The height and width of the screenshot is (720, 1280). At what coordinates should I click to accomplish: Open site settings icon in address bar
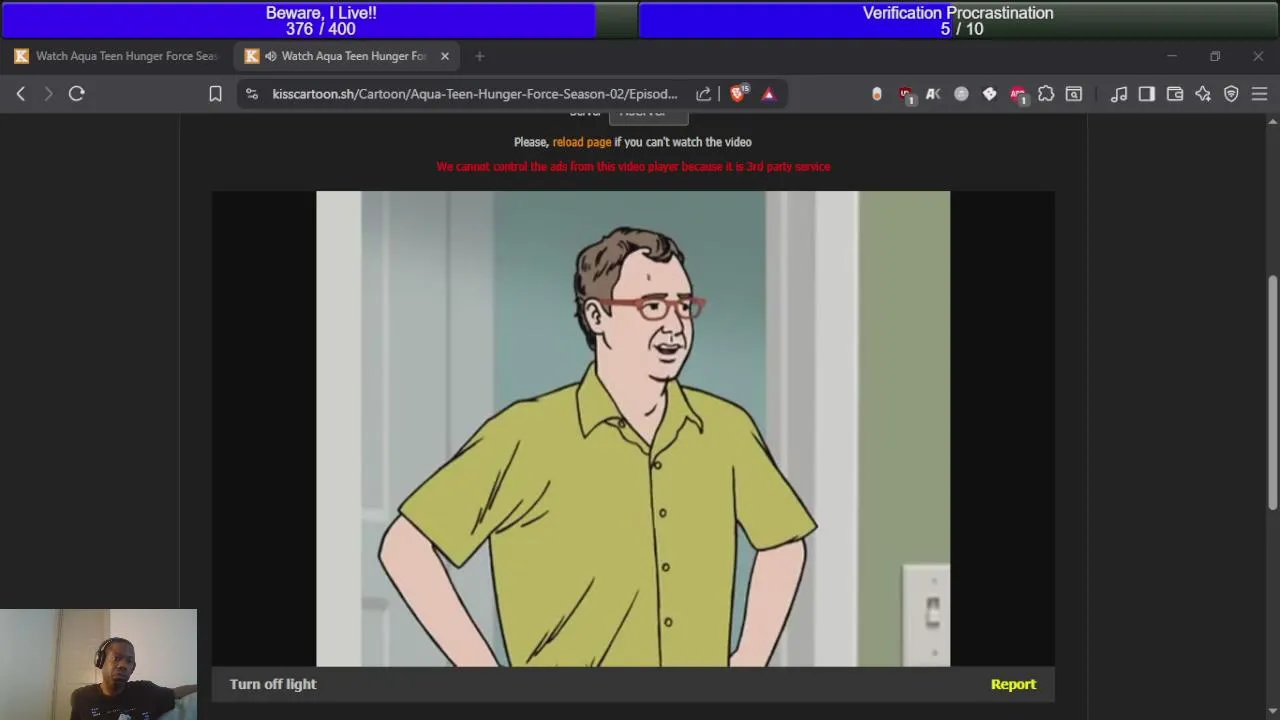point(251,94)
